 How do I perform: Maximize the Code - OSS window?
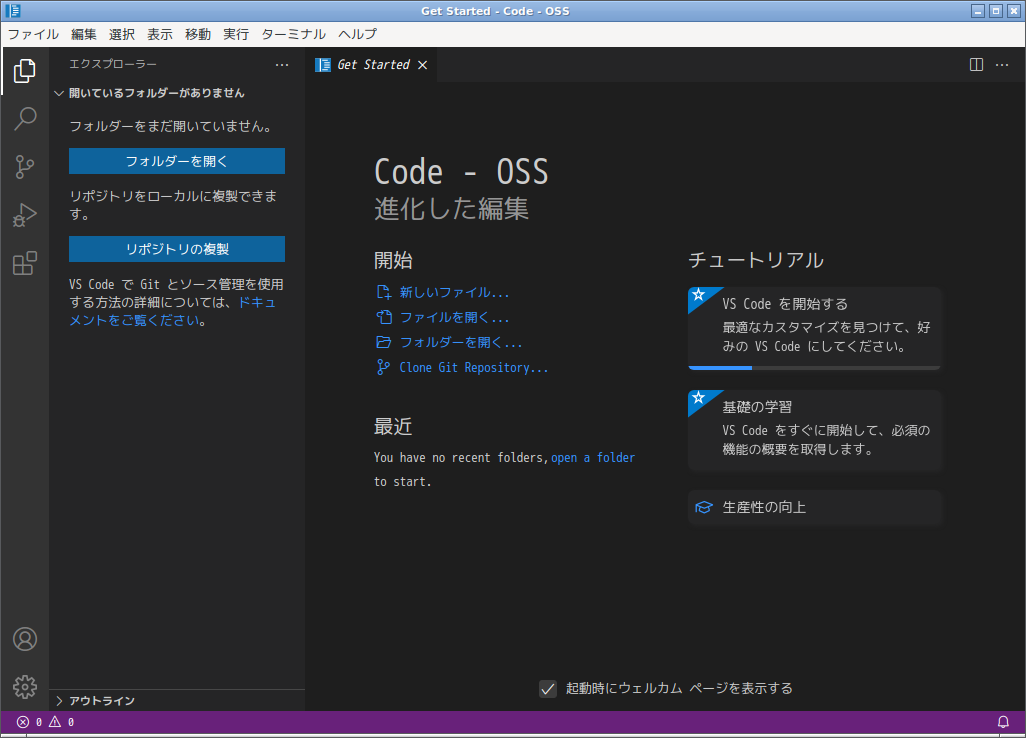pos(996,10)
